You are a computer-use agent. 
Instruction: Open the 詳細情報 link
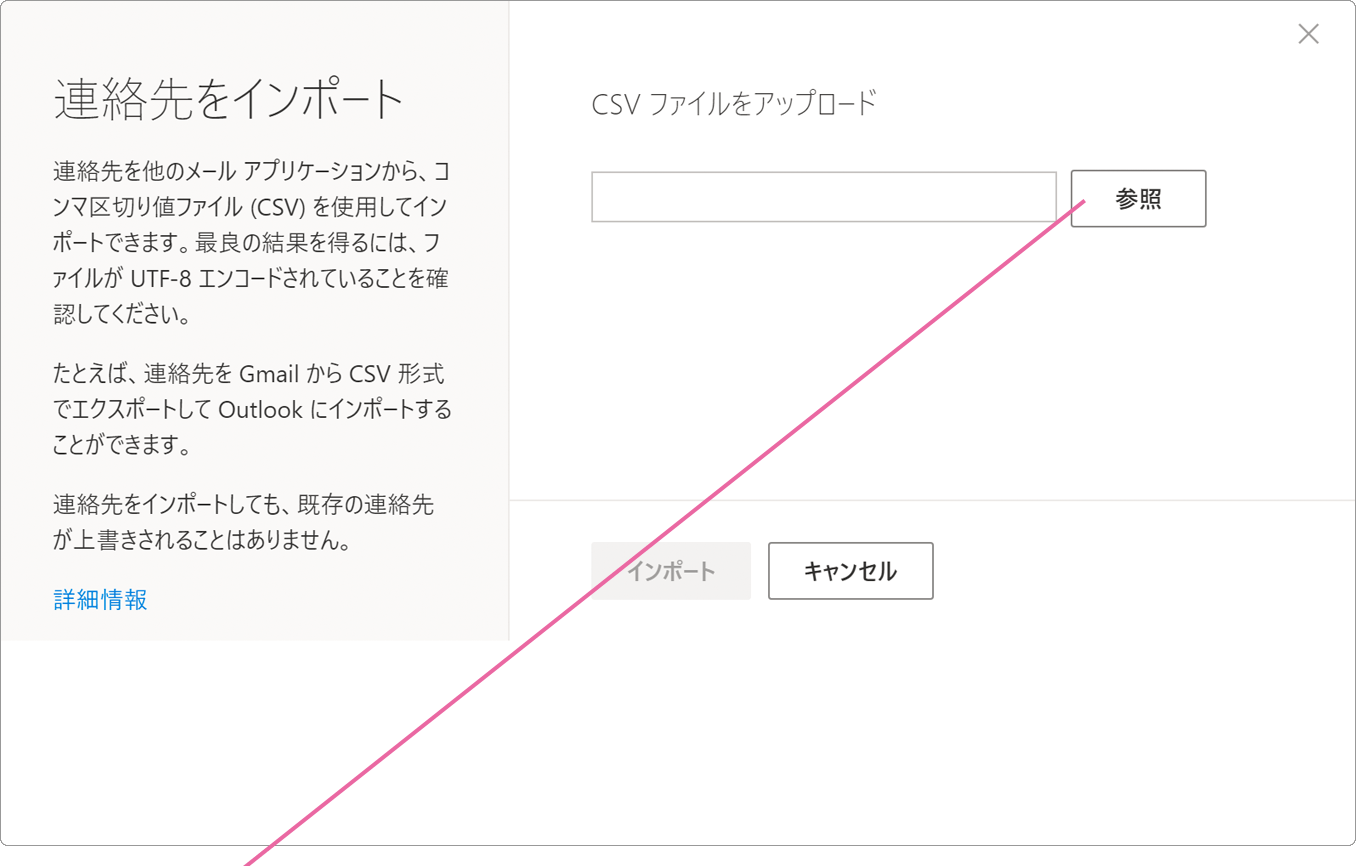coord(101,600)
